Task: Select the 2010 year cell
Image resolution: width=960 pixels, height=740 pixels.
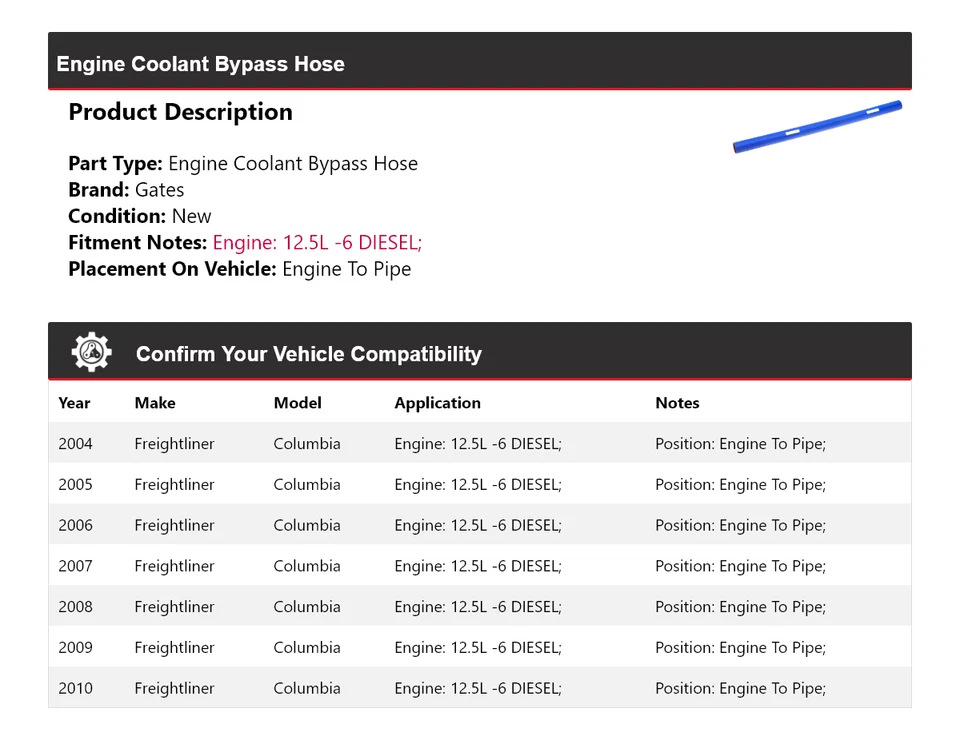Action: 75,689
